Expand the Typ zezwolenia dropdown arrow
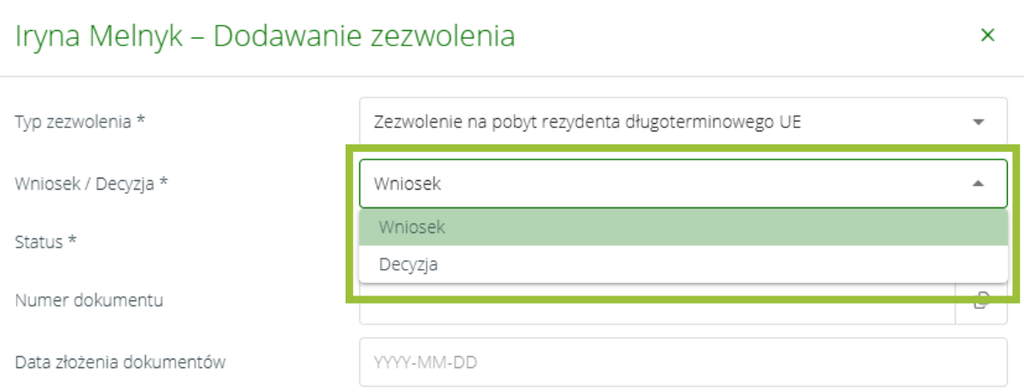 (978, 122)
